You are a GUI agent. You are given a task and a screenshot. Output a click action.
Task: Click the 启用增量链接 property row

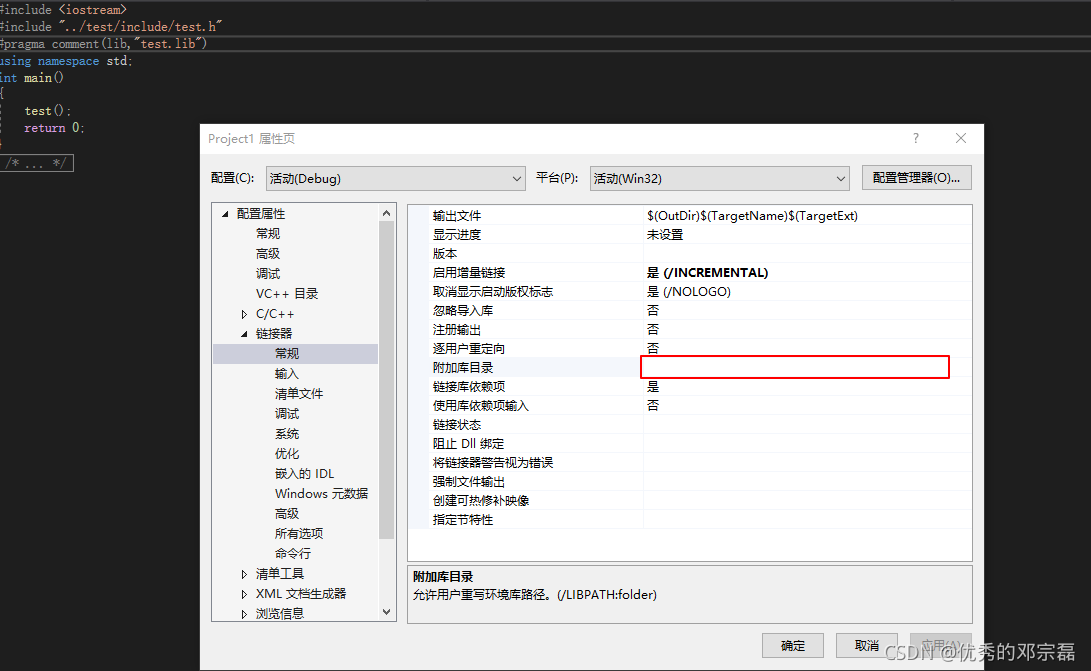(690, 273)
